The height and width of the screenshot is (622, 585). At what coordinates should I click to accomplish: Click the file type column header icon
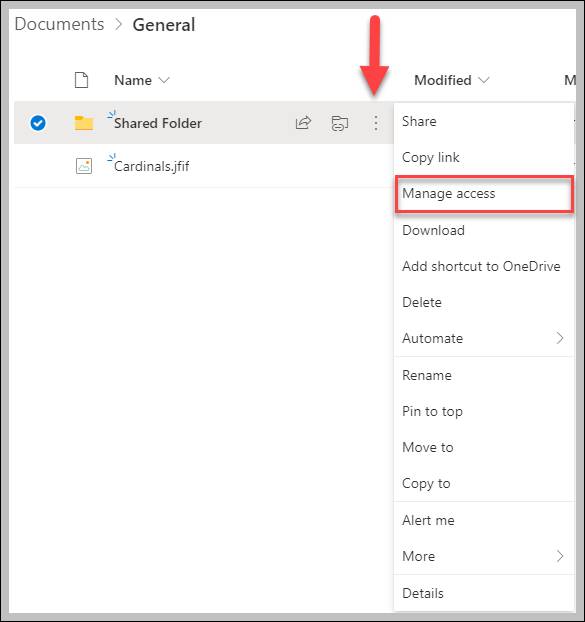[81, 80]
